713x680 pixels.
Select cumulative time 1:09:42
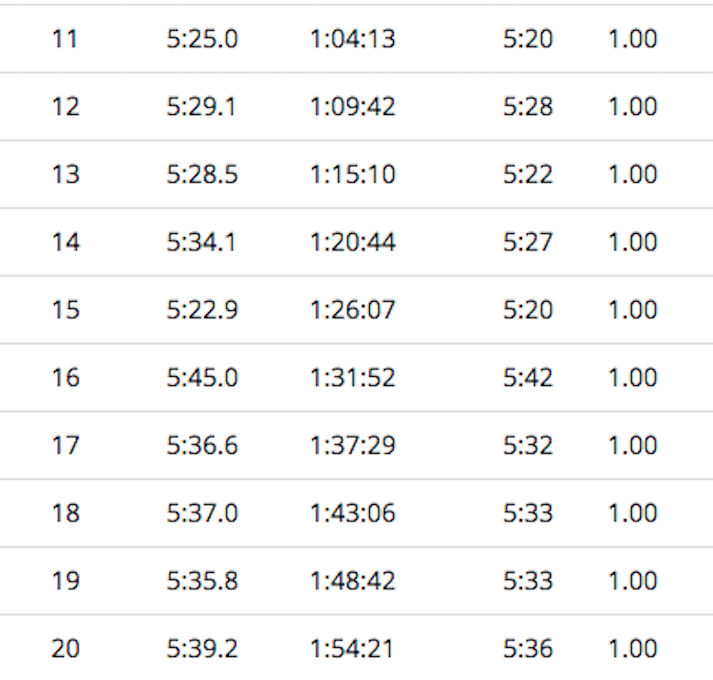click(353, 107)
